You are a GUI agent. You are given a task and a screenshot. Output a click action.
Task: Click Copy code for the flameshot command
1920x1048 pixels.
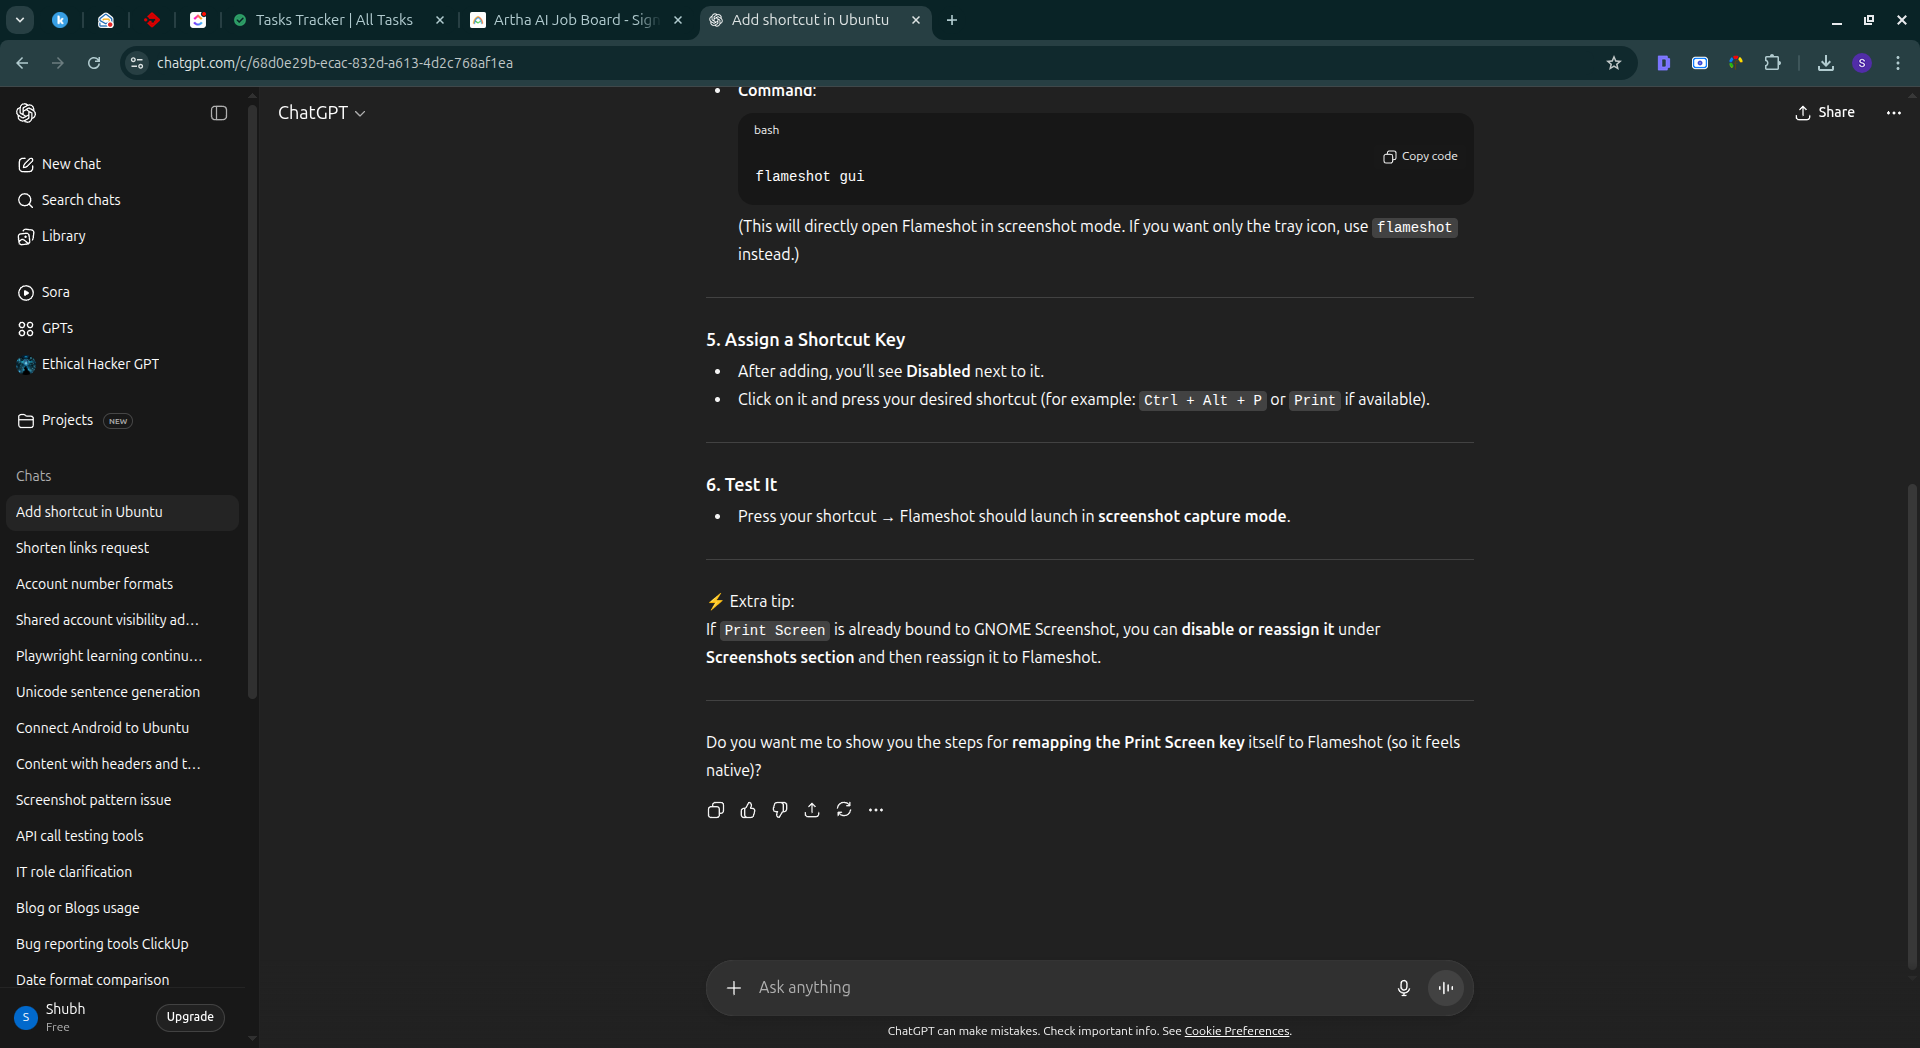(x=1420, y=157)
